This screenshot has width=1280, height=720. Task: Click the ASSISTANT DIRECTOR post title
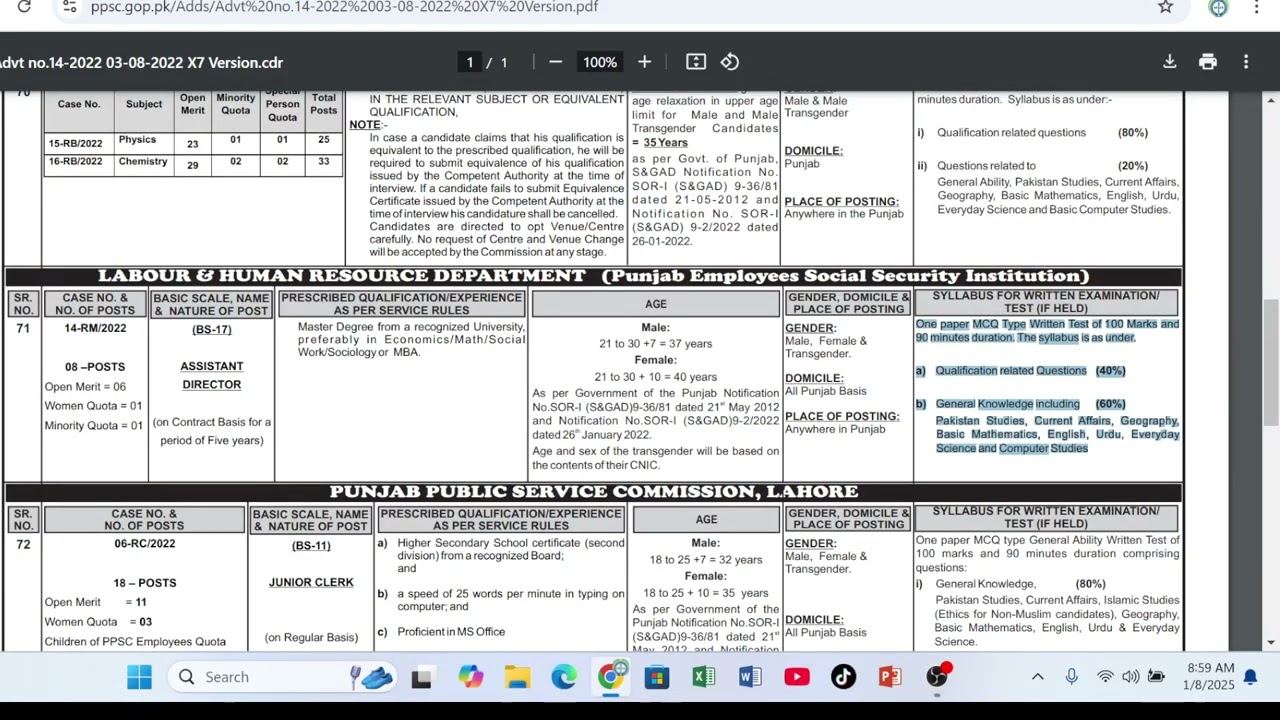tap(212, 375)
